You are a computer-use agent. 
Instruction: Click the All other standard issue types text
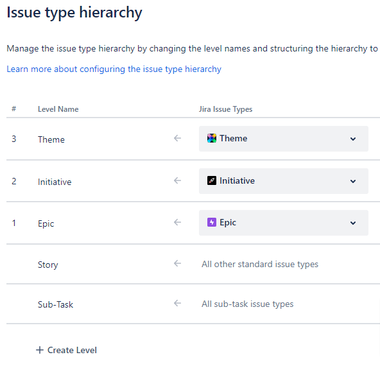coord(260,264)
